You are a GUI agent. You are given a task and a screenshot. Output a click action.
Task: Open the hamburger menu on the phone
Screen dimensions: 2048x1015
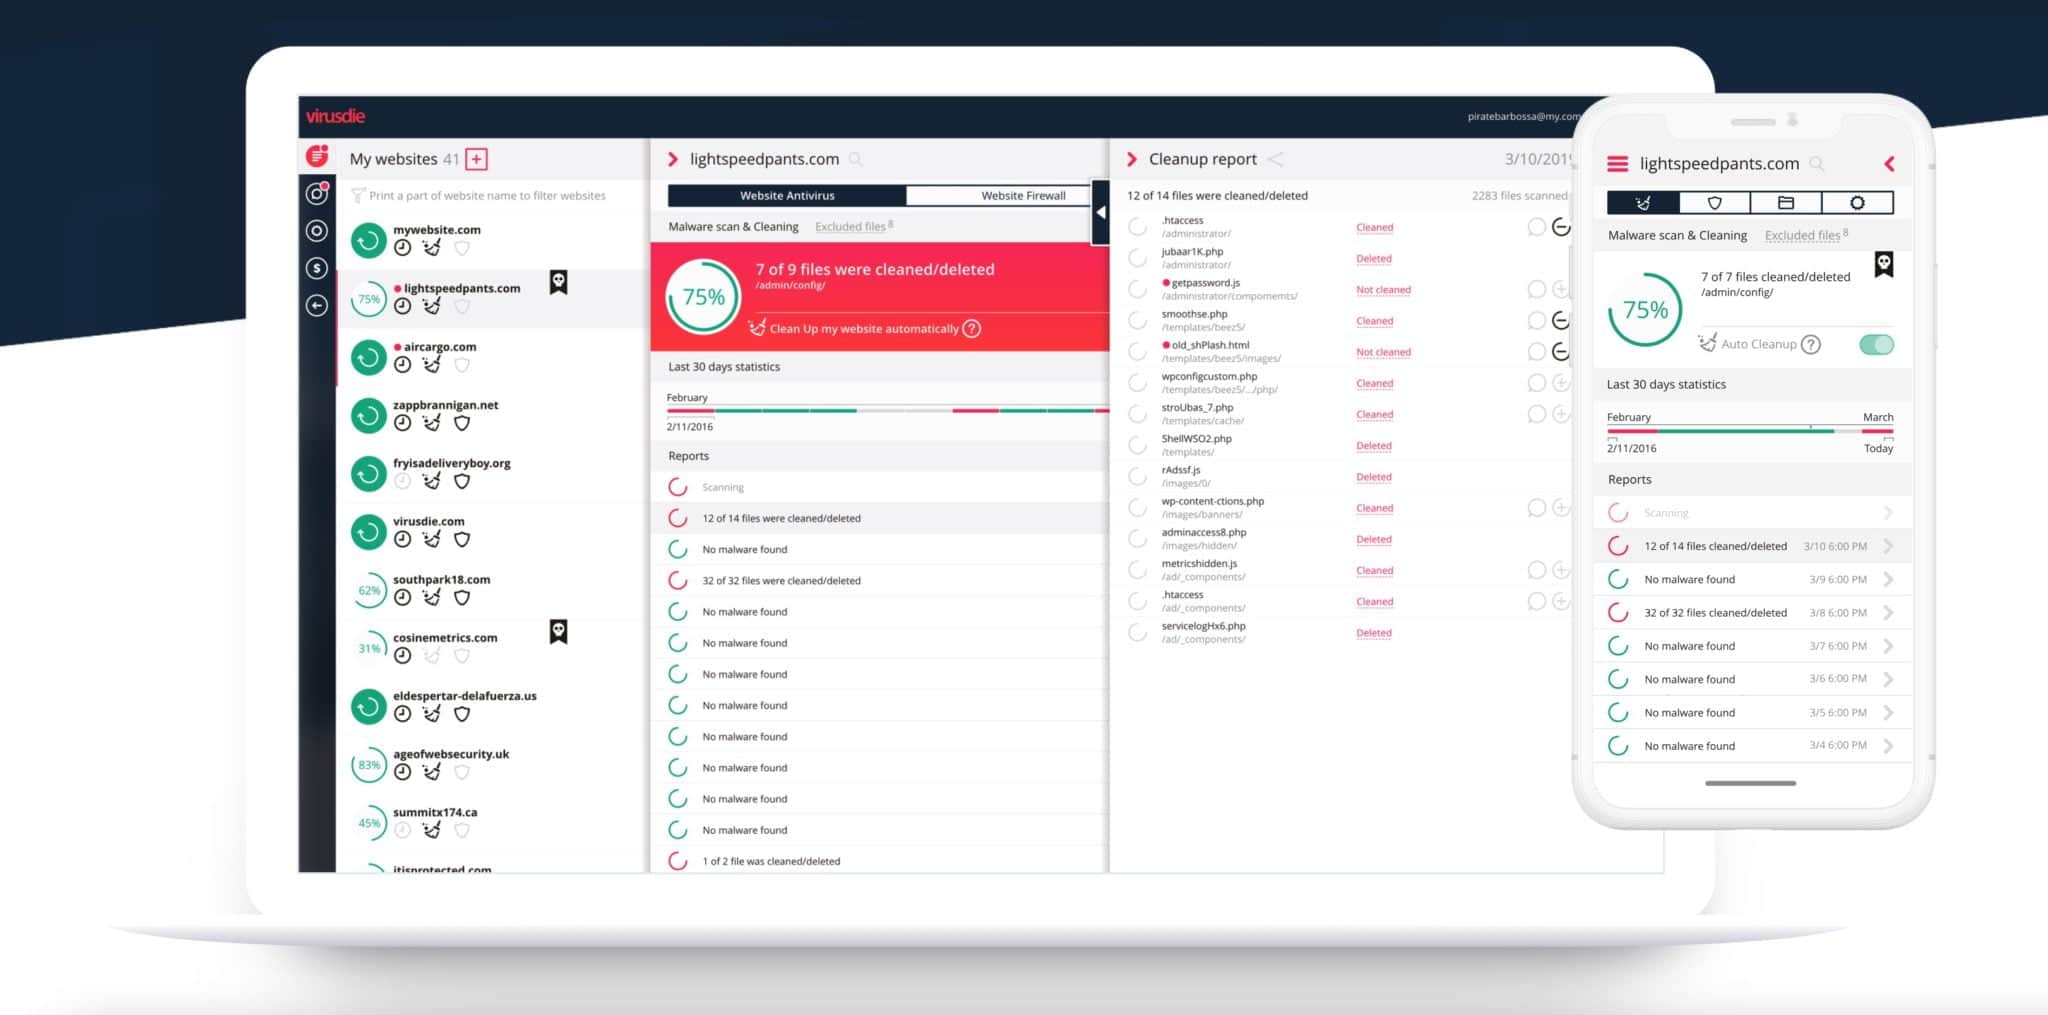[x=1617, y=163]
